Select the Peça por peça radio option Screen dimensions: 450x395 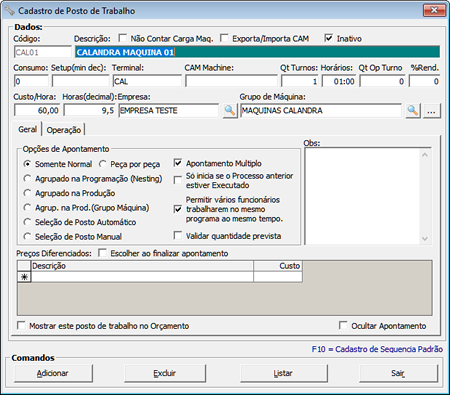(x=103, y=164)
